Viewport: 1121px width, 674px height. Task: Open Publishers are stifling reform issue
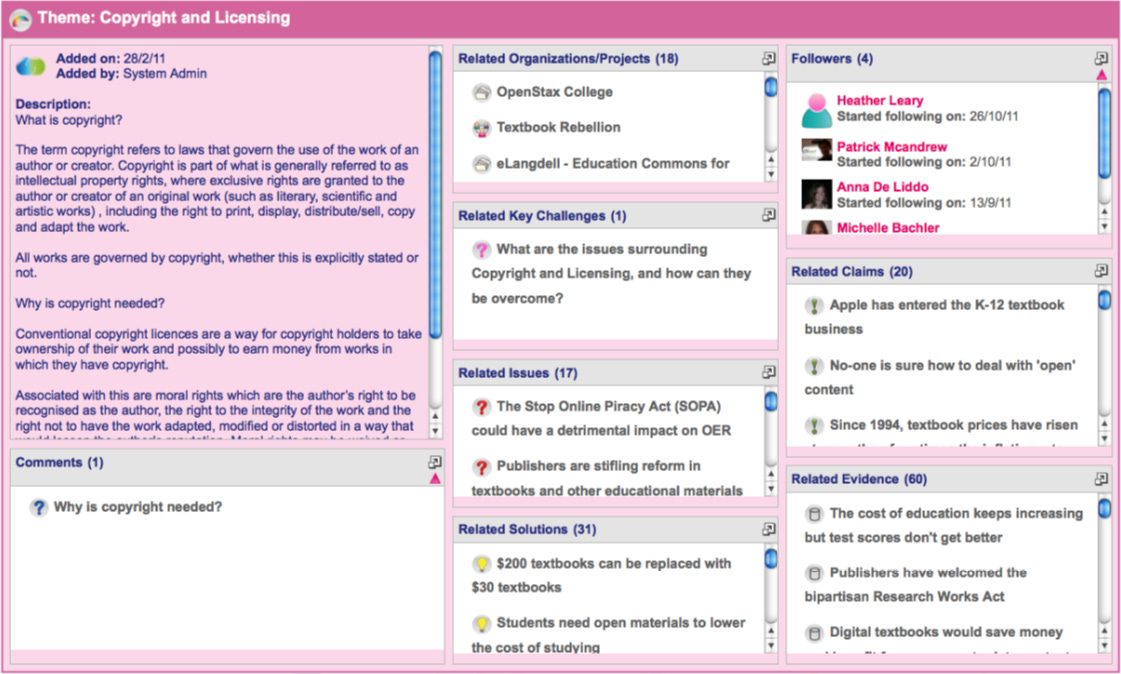tap(607, 478)
